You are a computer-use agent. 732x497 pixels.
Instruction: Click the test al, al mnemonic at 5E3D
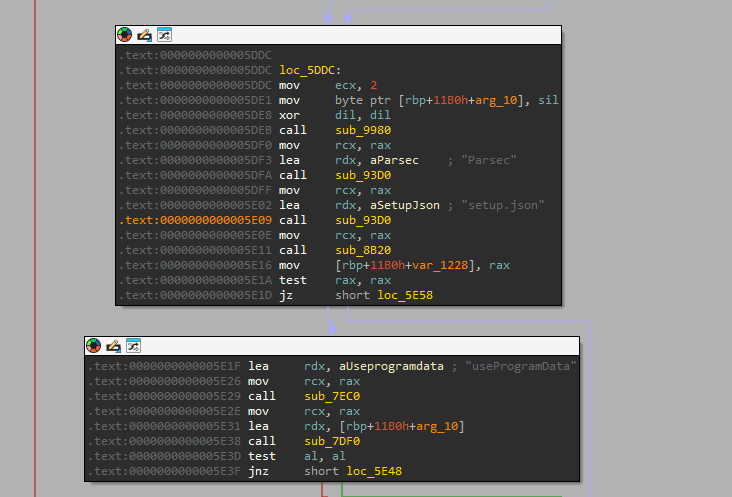pyautogui.click(x=261, y=456)
